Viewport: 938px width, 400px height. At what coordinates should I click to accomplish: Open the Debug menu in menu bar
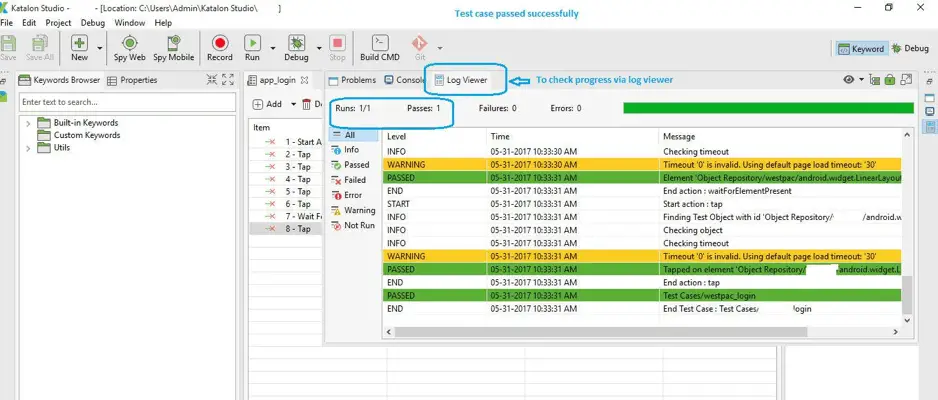point(93,23)
